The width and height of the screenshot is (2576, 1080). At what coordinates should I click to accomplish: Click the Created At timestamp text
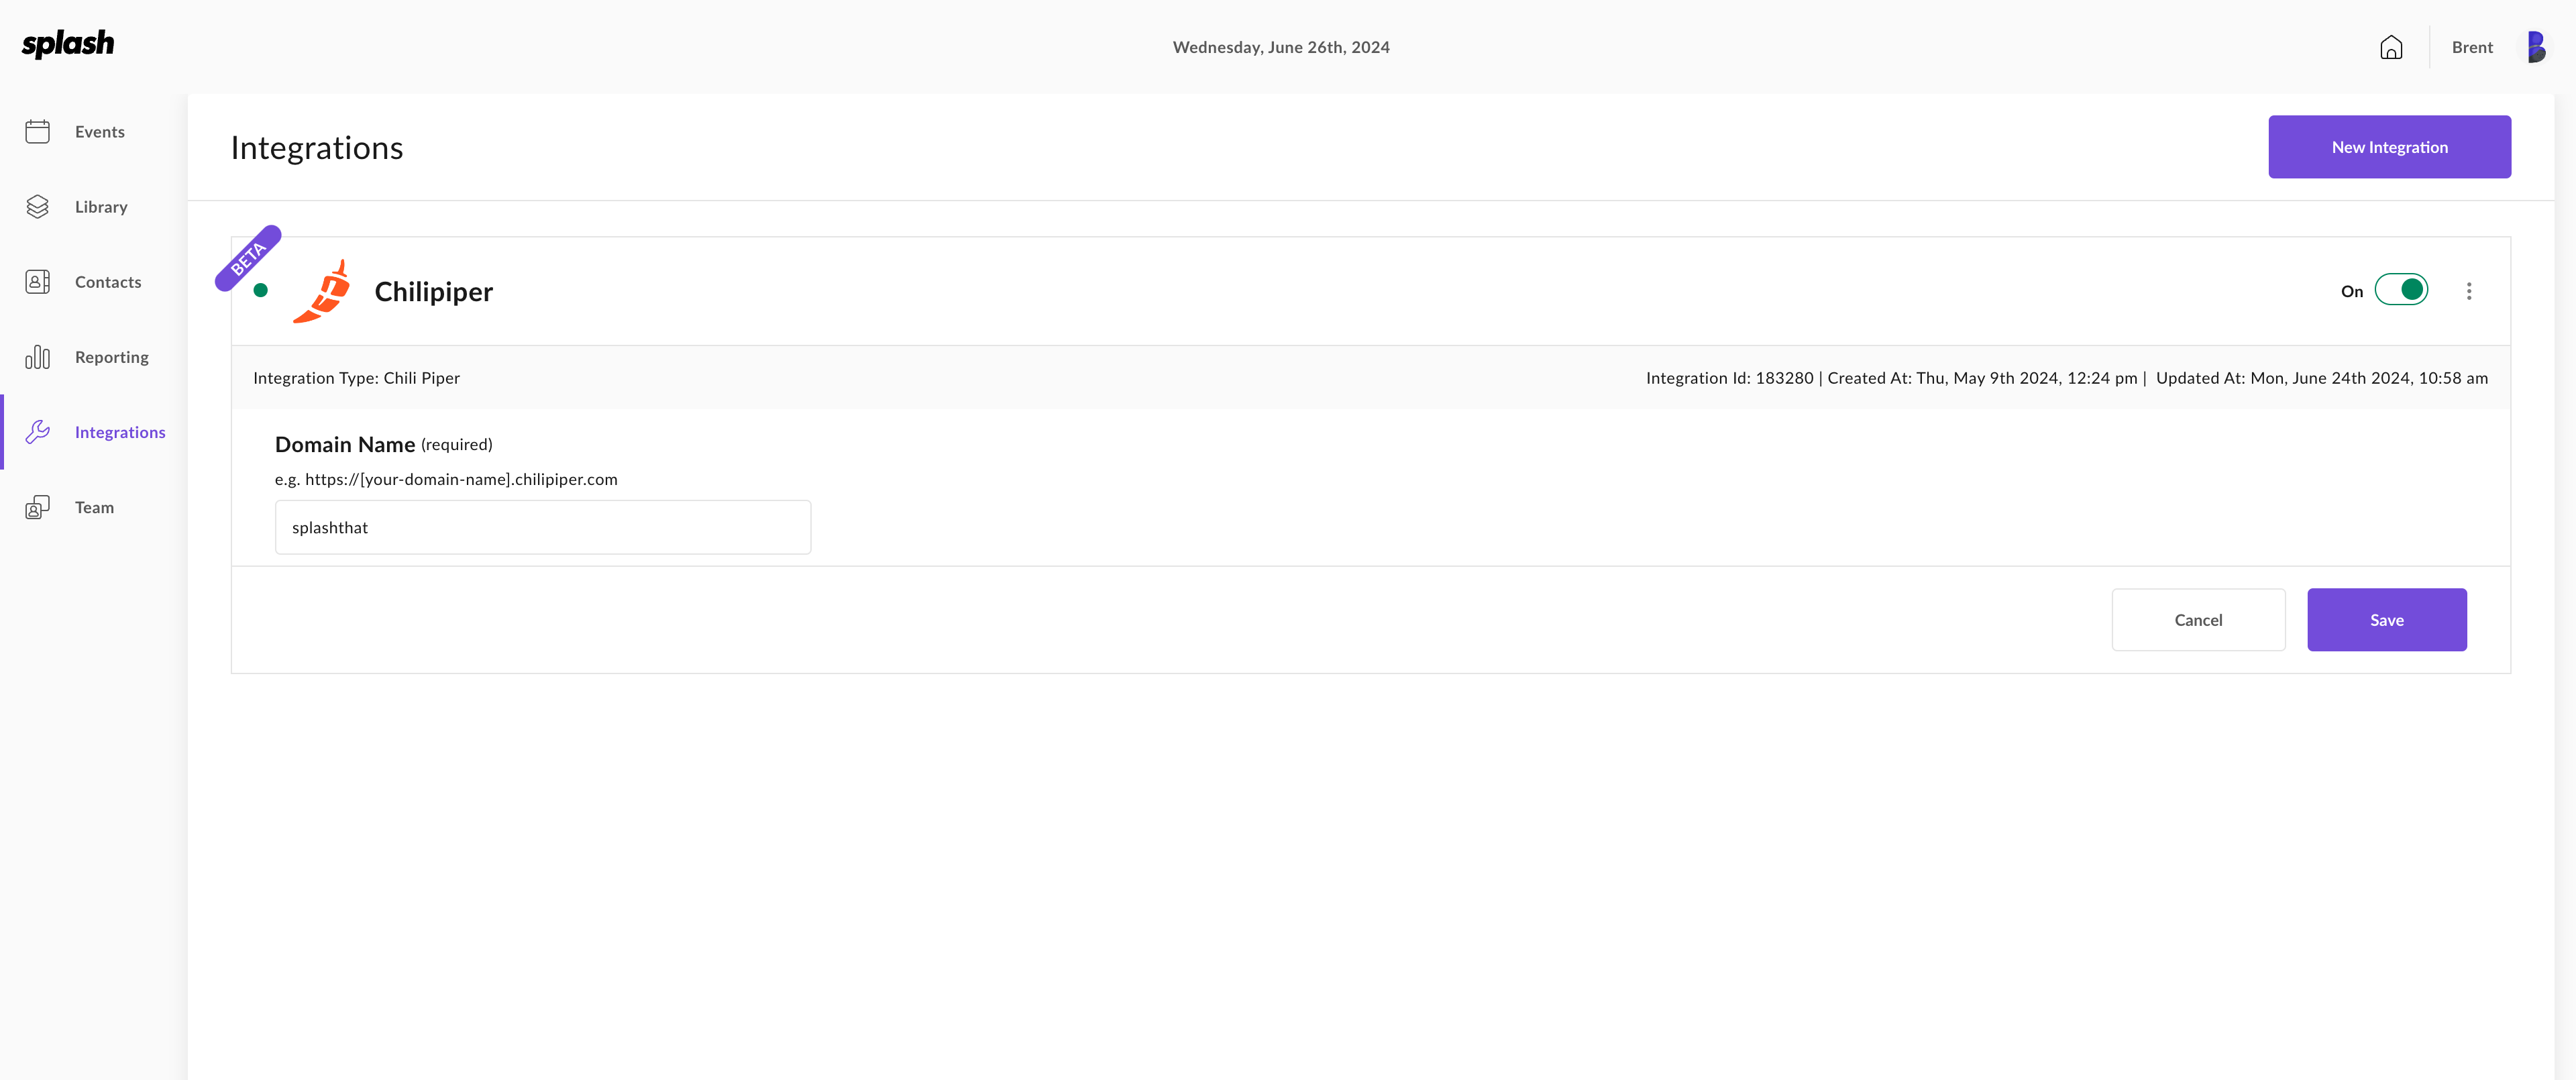click(x=1982, y=378)
